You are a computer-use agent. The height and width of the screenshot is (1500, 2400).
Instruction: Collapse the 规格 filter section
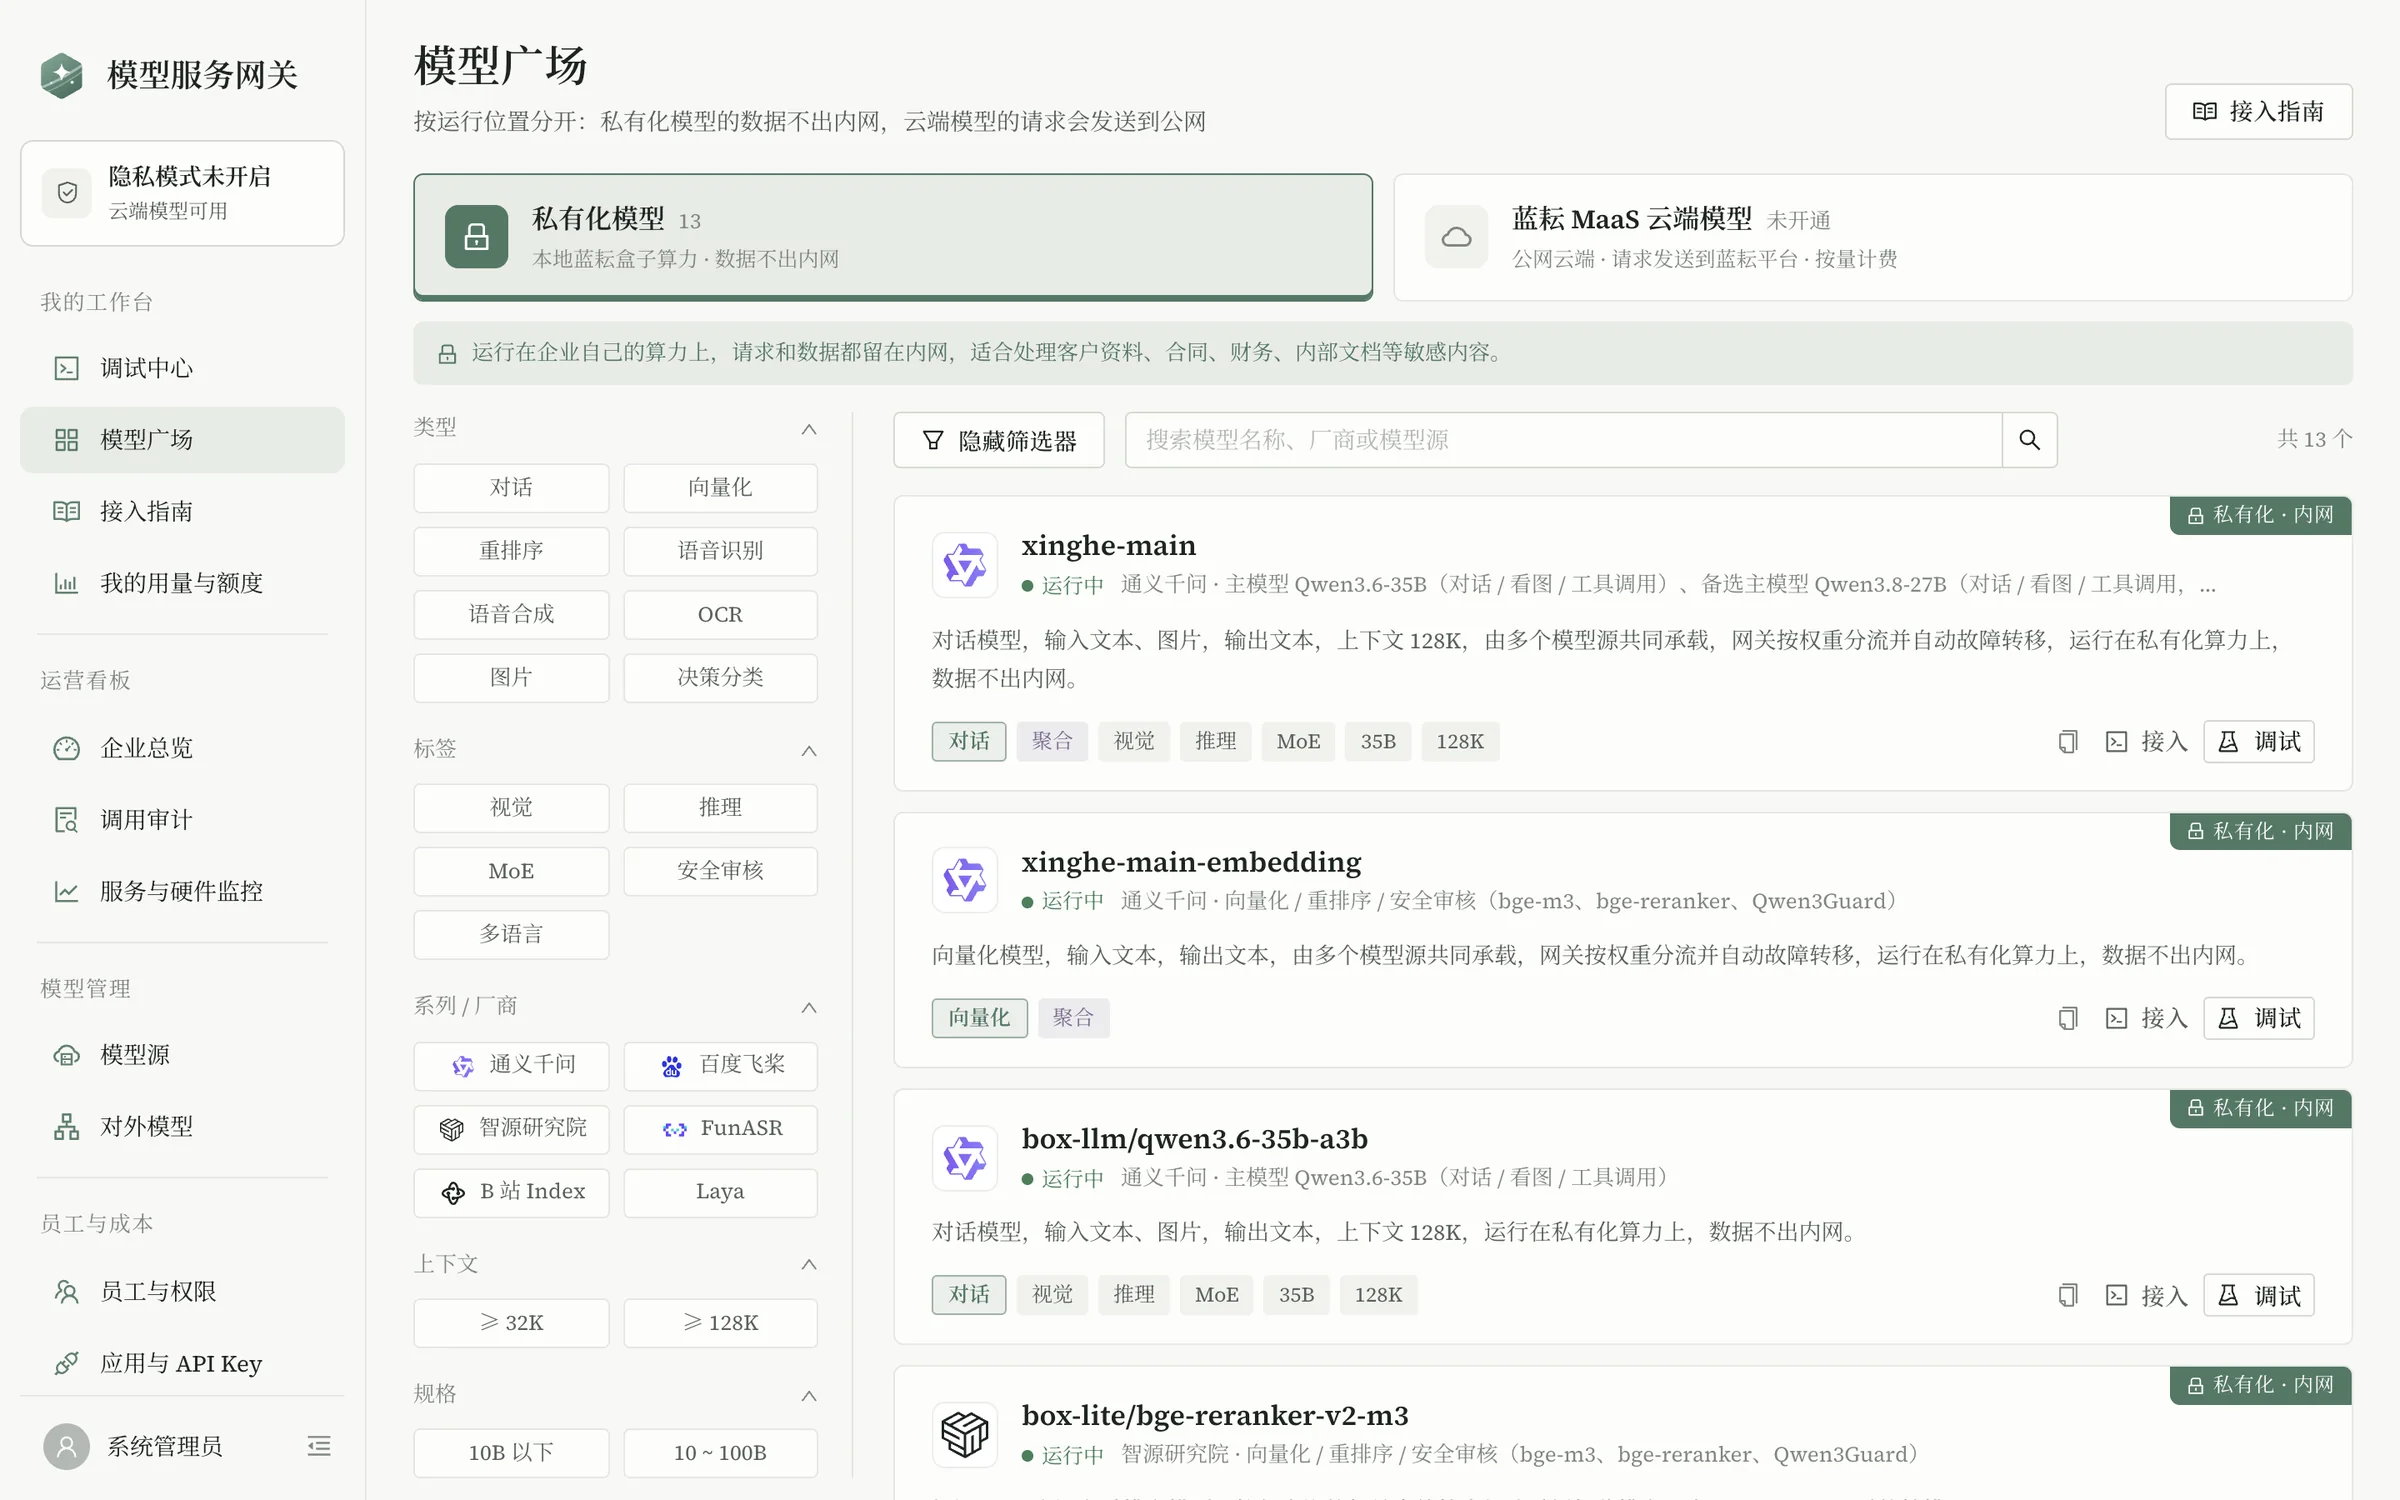click(x=809, y=1395)
